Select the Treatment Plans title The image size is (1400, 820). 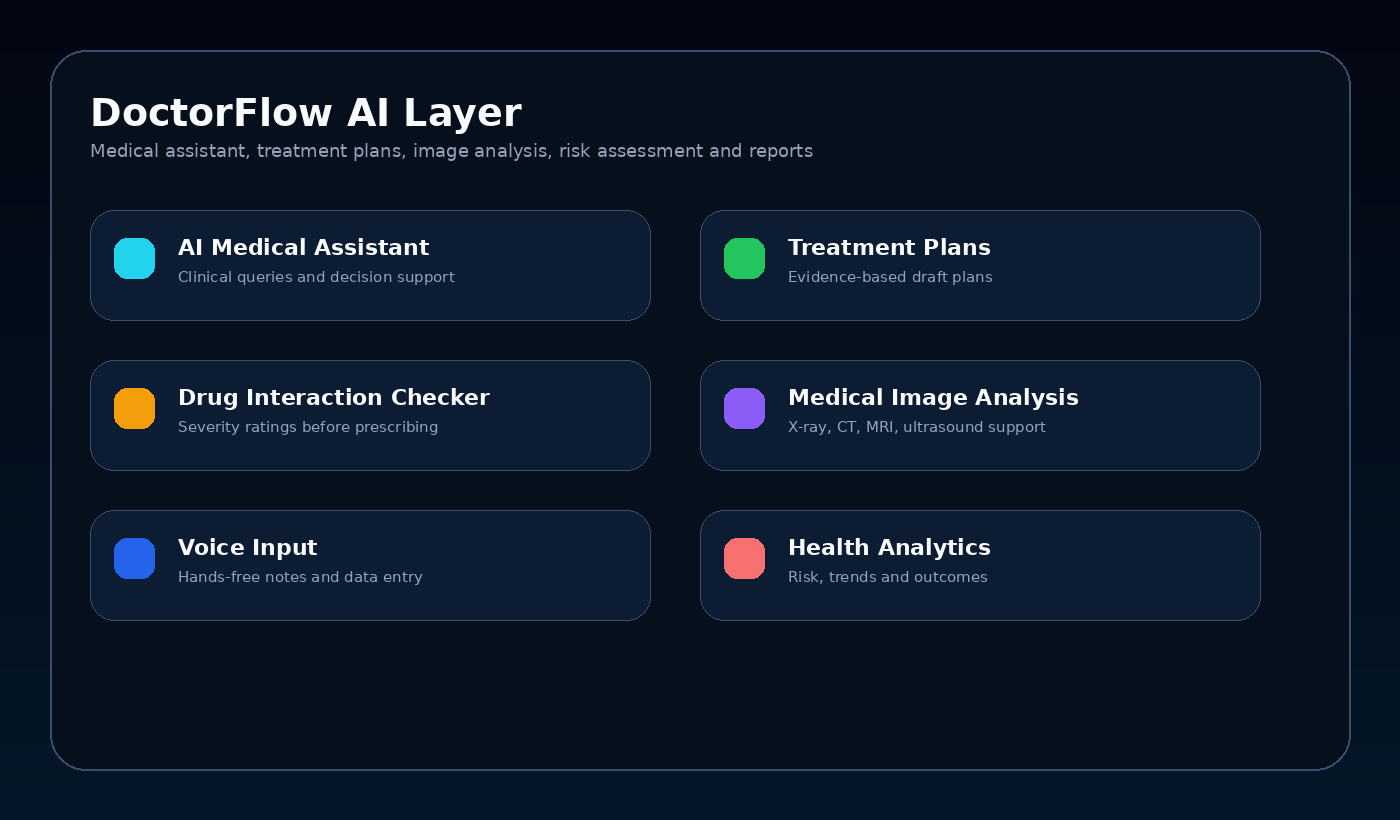coord(889,247)
